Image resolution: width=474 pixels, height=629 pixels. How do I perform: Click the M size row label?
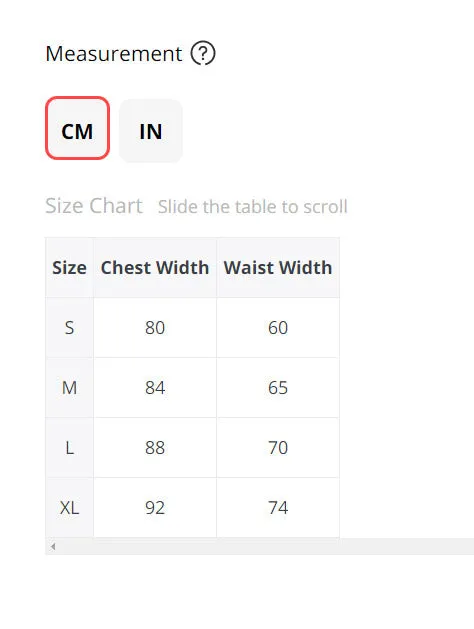pos(69,388)
